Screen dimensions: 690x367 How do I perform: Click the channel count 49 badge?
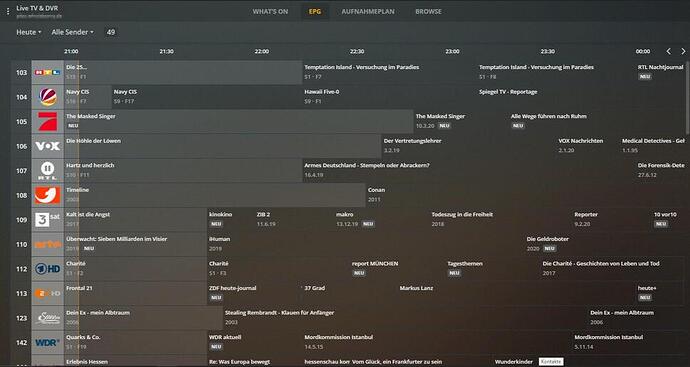(111, 32)
